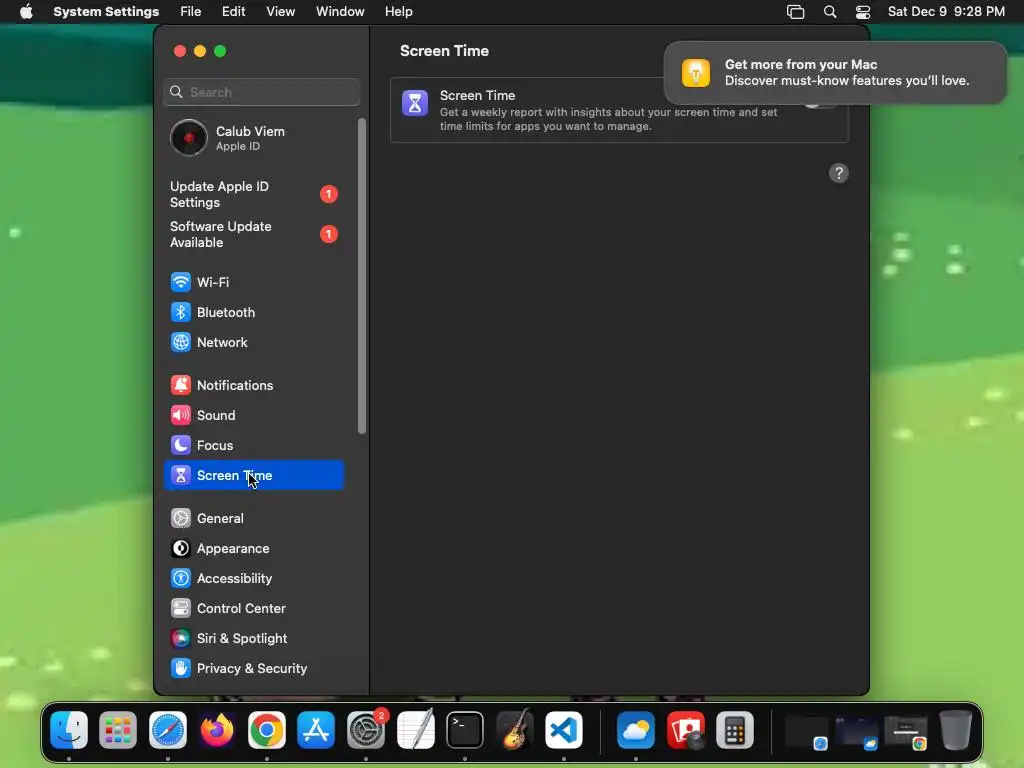The height and width of the screenshot is (768, 1024).
Task: Open the Trash in the Dock
Action: pyautogui.click(x=955, y=730)
